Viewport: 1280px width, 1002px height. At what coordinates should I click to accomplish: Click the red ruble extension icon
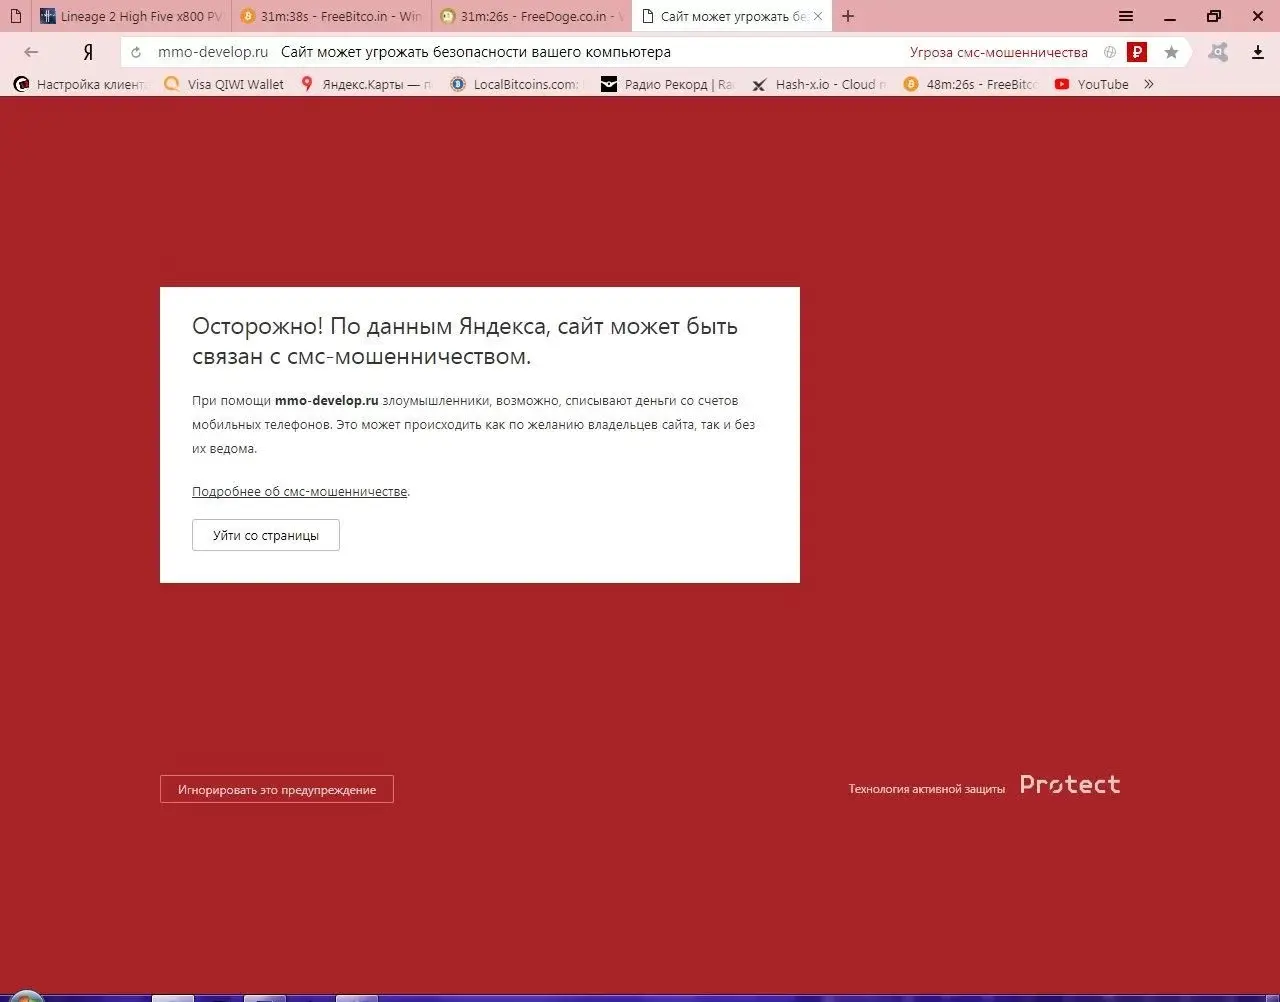(1137, 52)
